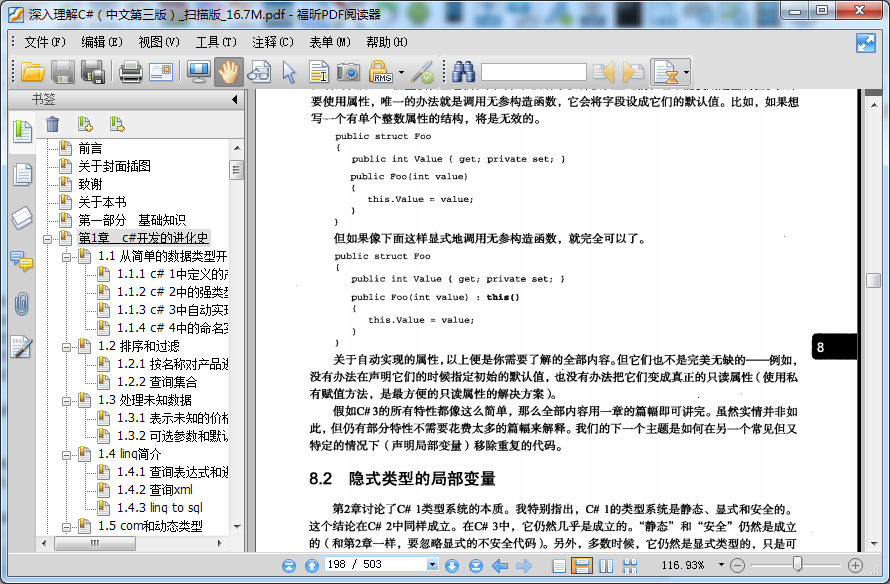Open the 表单 menu
This screenshot has width=890, height=584.
[x=330, y=42]
